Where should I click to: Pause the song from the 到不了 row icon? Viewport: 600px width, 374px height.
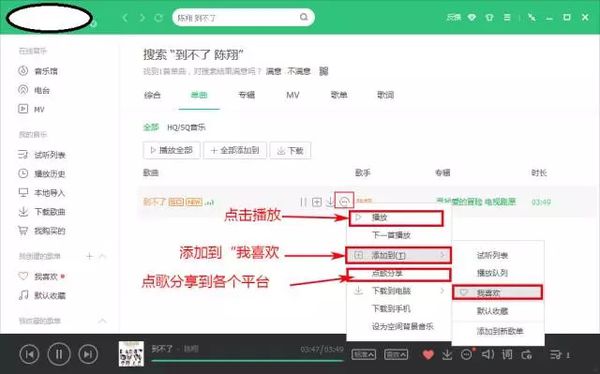pos(303,201)
